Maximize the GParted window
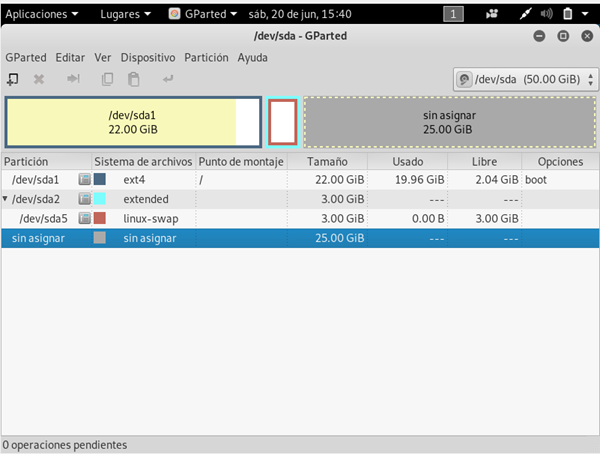Screen dimensions: 600x454 [563, 36]
